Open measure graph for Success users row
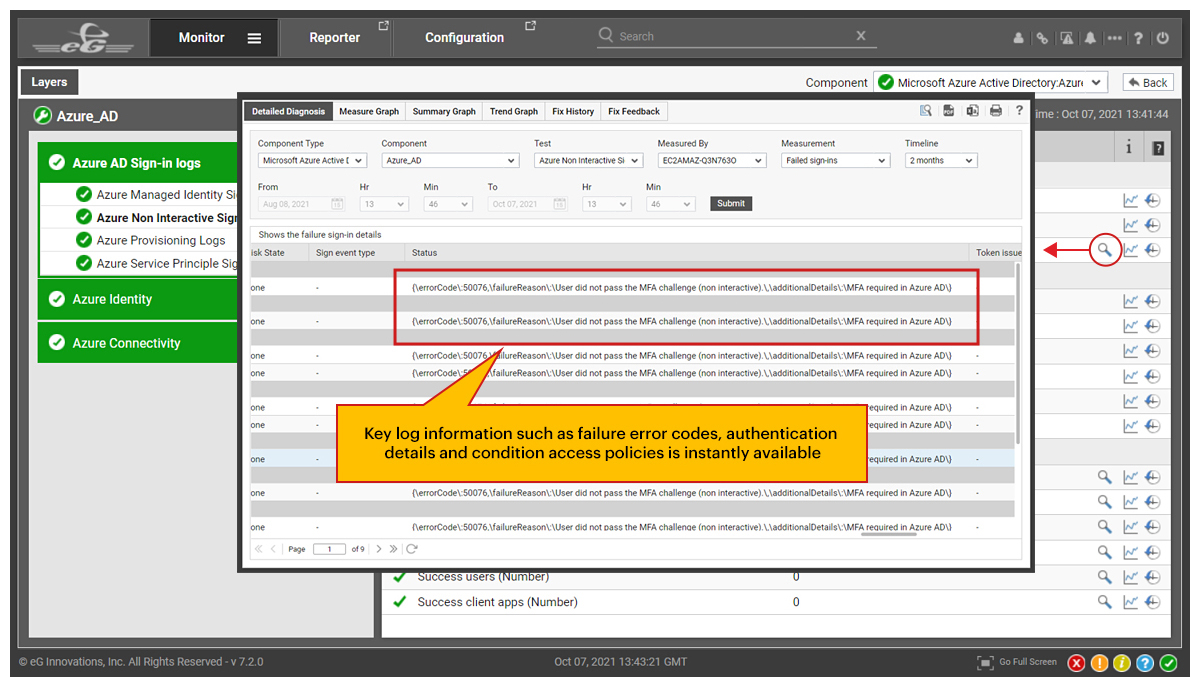1200x687 pixels. [x=1131, y=577]
